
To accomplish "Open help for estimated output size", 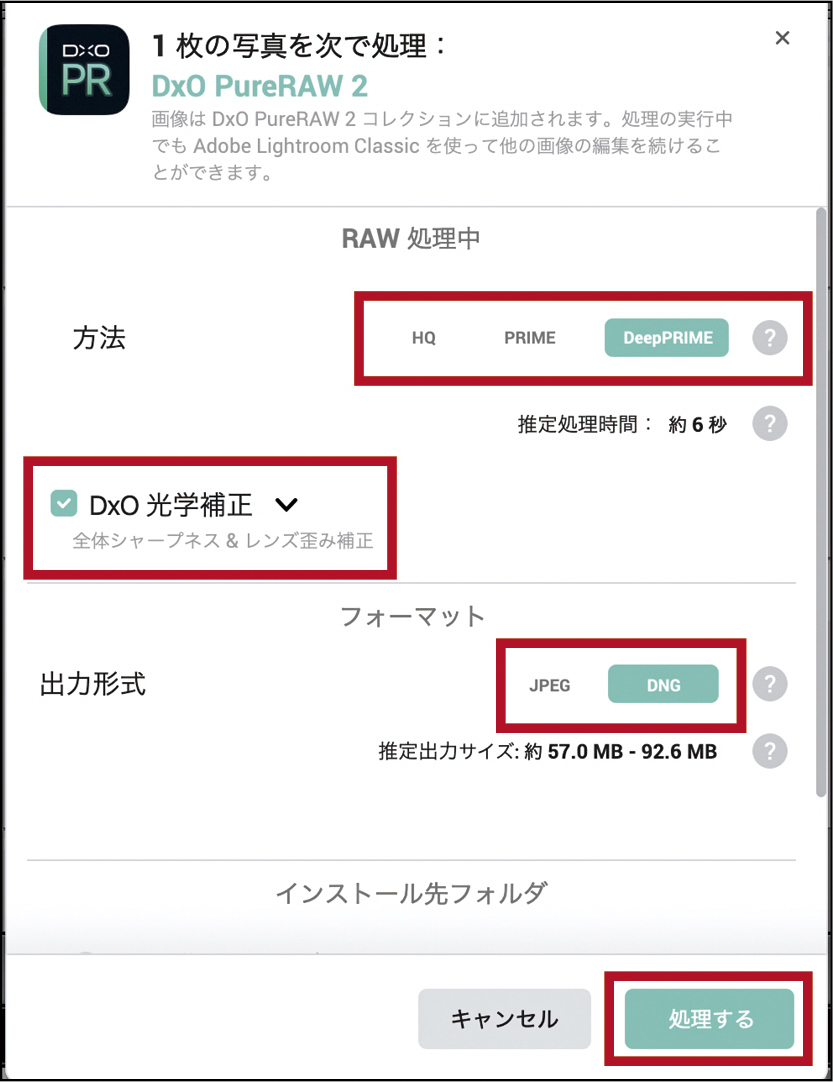I will [769, 751].
